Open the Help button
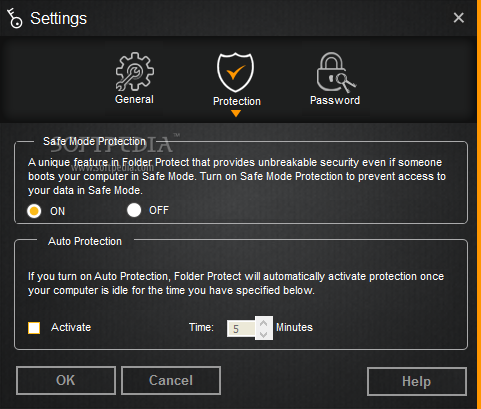This screenshot has width=481, height=409. coord(417,381)
